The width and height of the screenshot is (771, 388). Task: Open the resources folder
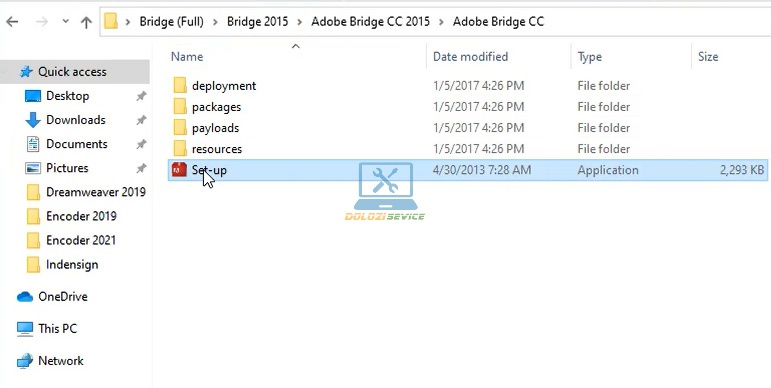pos(217,149)
